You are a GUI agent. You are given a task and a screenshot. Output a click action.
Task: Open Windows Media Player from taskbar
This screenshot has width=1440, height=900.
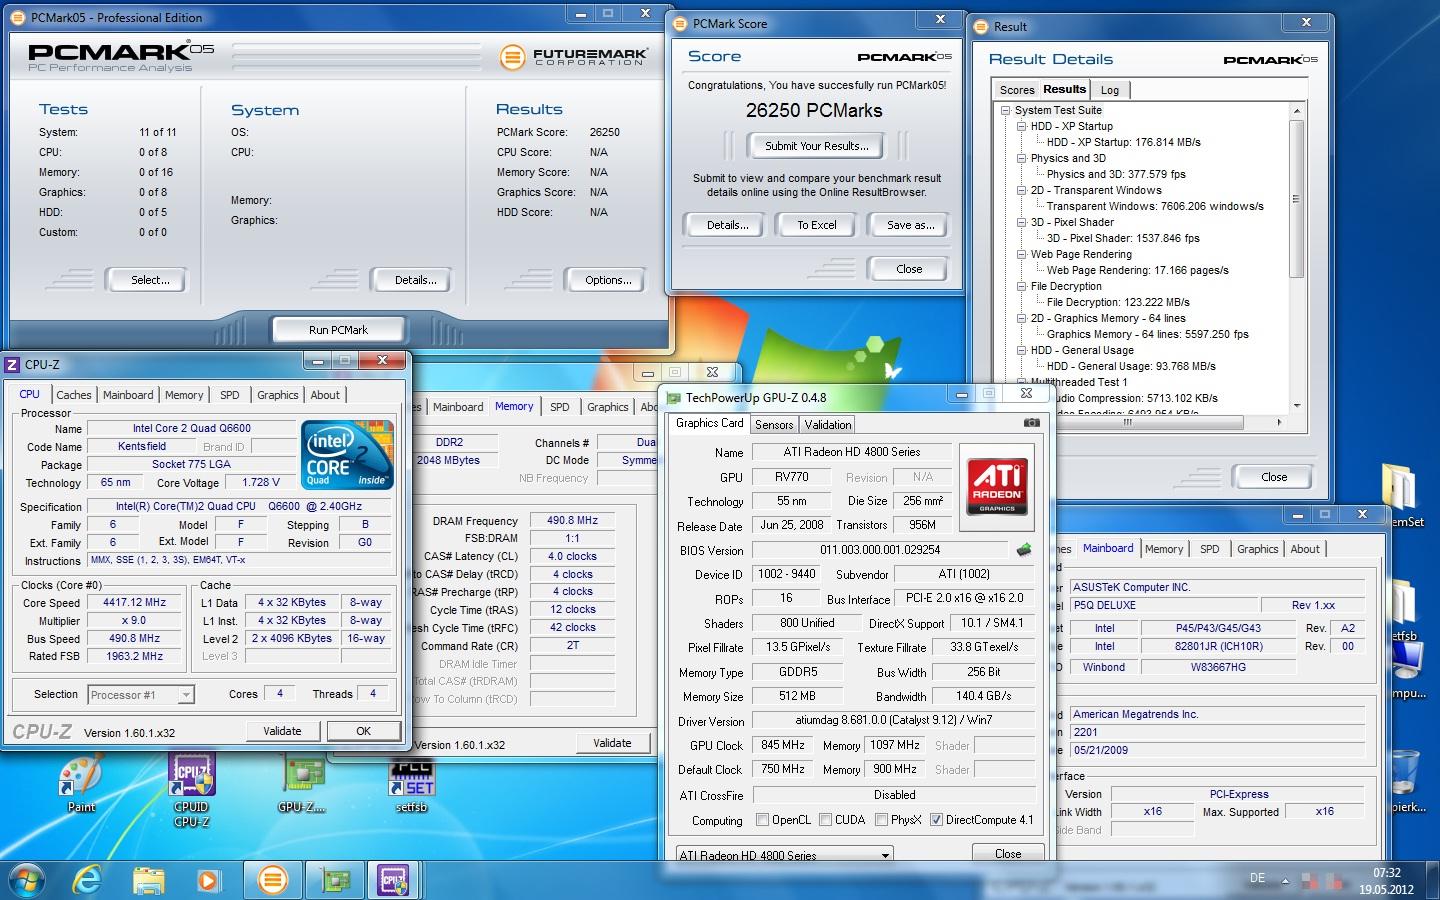tap(208, 880)
